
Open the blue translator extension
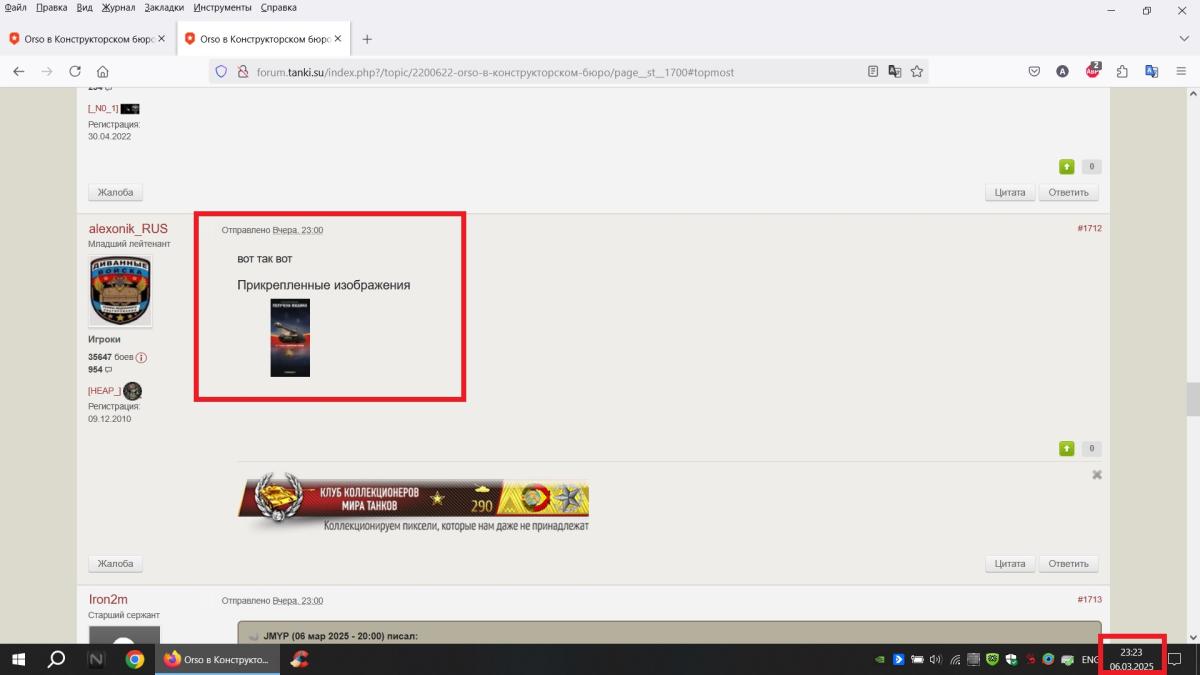pos(1151,71)
